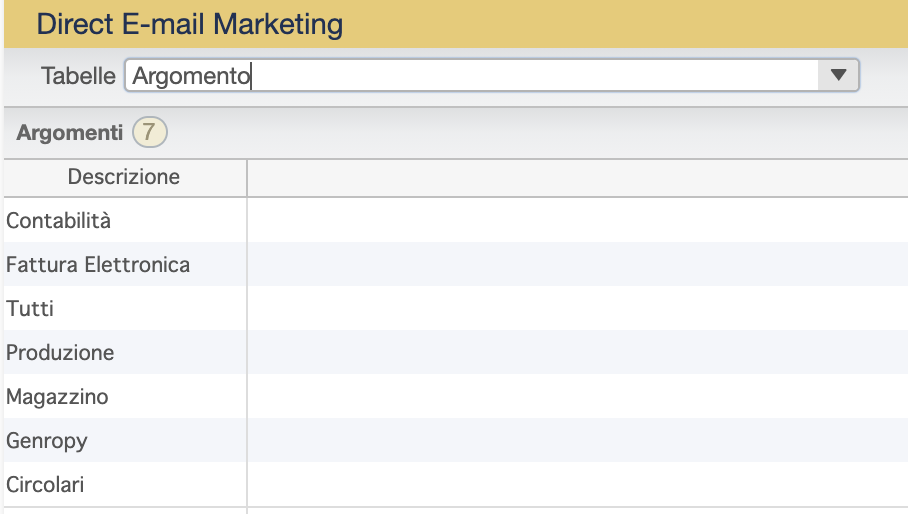Screen dimensions: 908x514
Task: Click the empty cell next to Contabilità
Action: (577, 221)
